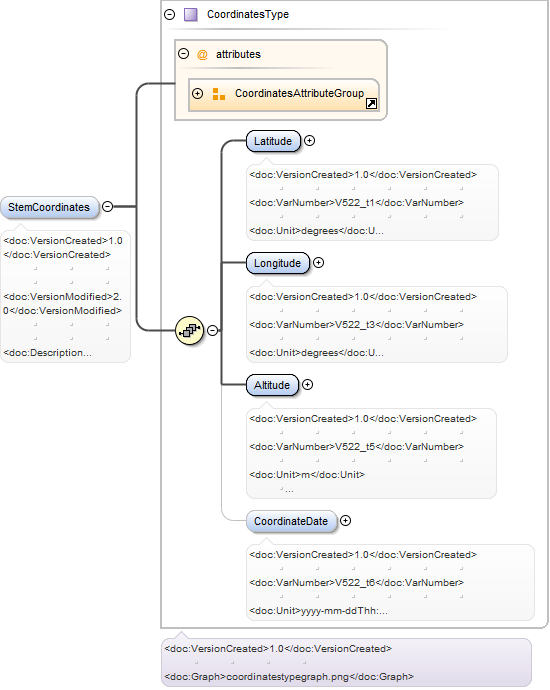Collapse the StemCoordinates element
This screenshot has height=690, width=550.
pyautogui.click(x=107, y=206)
